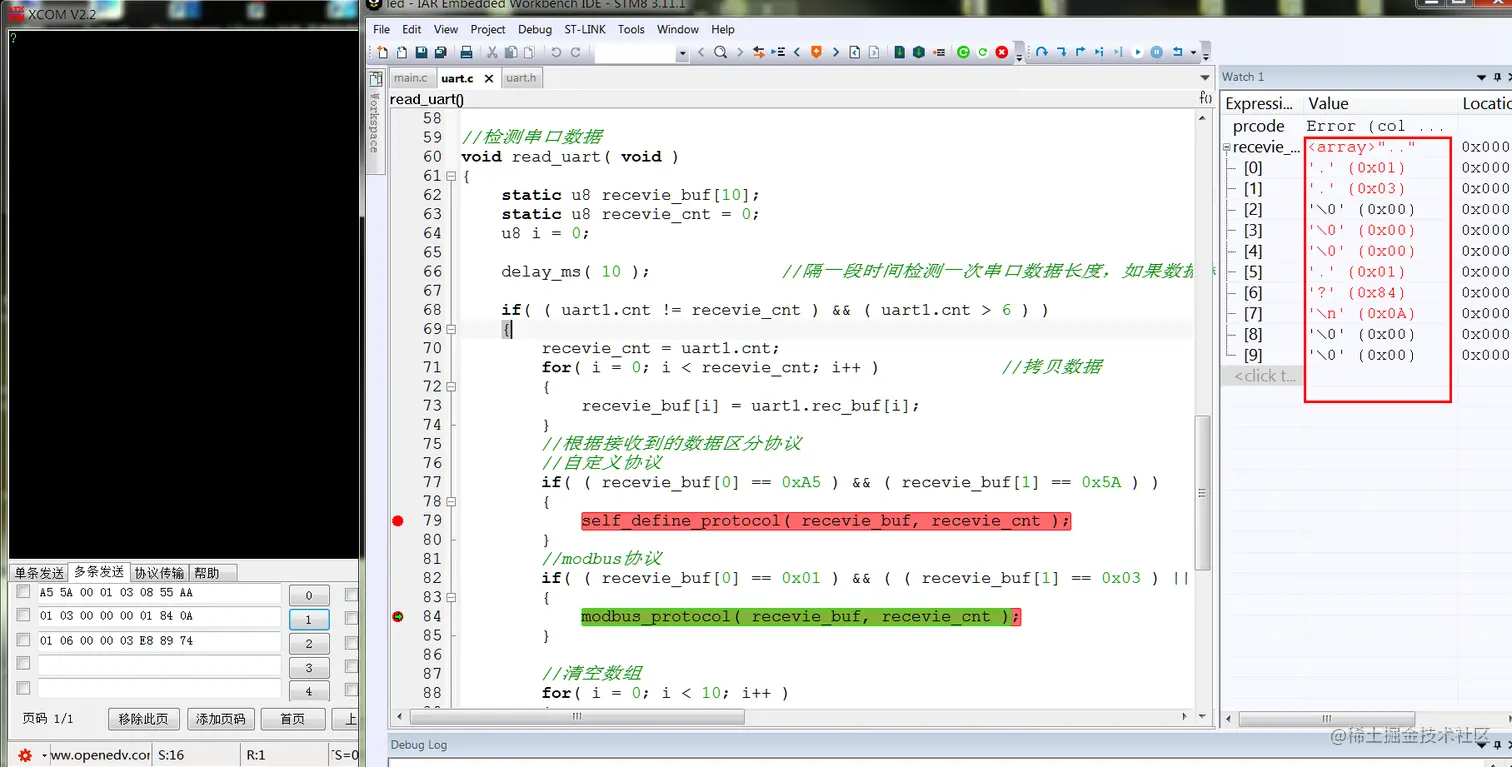Click the red breakpoint marker on line 79
This screenshot has width=1512, height=767.
click(x=398, y=520)
